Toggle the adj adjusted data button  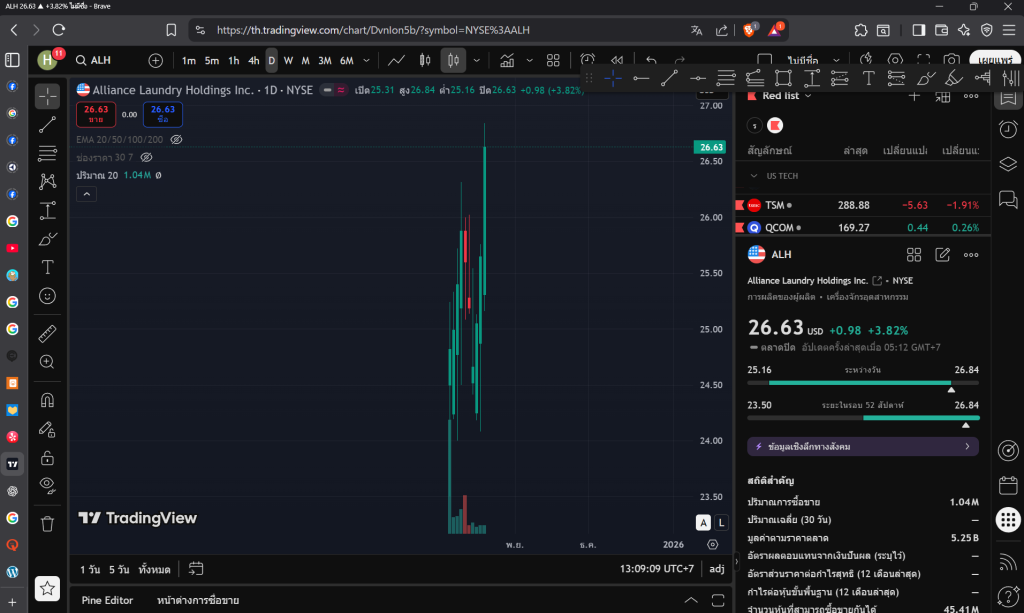(x=716, y=569)
